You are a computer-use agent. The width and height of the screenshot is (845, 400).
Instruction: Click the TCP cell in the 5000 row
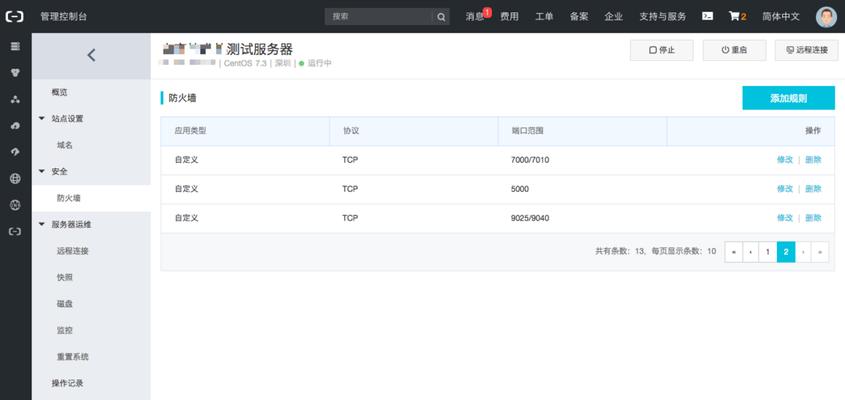[x=350, y=189]
